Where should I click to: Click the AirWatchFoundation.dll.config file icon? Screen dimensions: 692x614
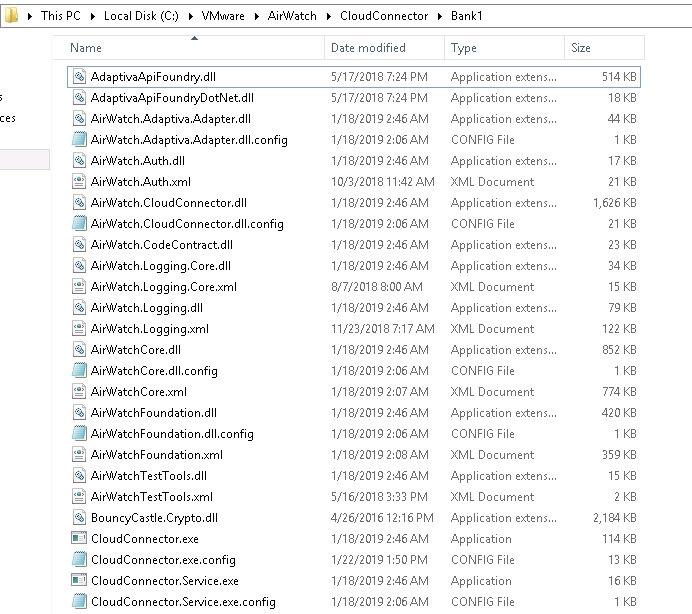[79, 433]
